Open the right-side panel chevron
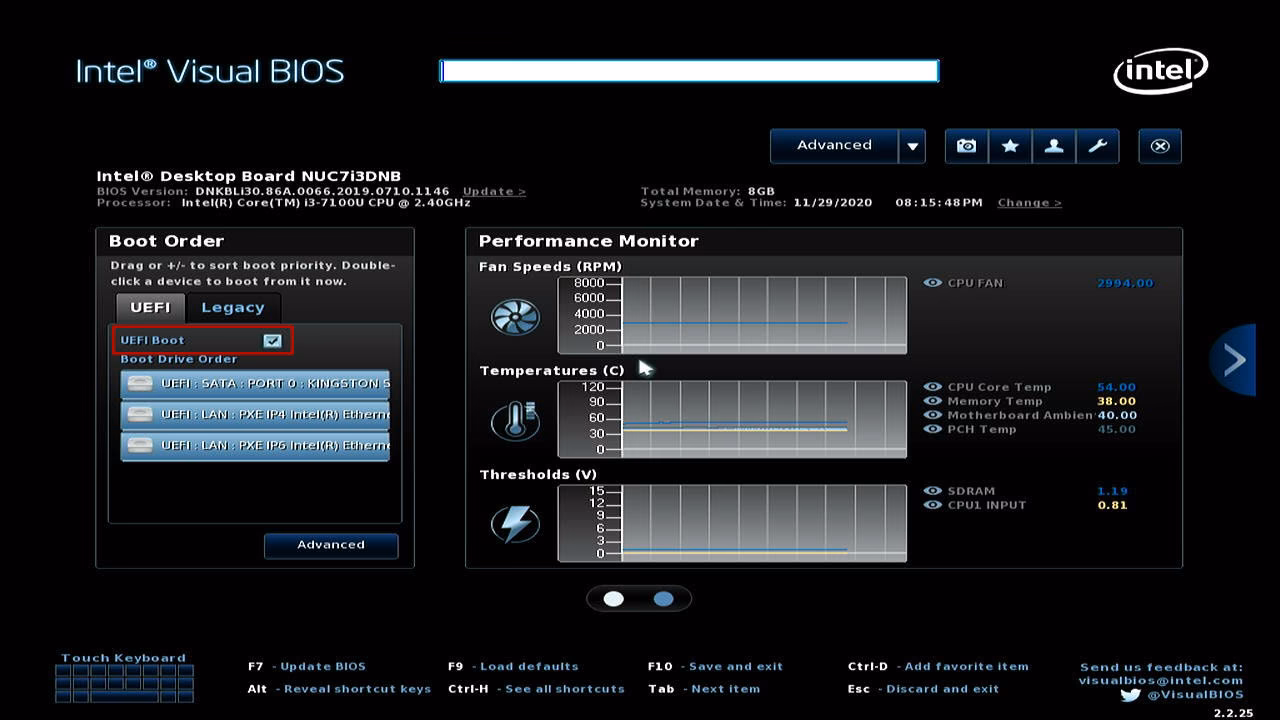The image size is (1280, 720). [1233, 359]
